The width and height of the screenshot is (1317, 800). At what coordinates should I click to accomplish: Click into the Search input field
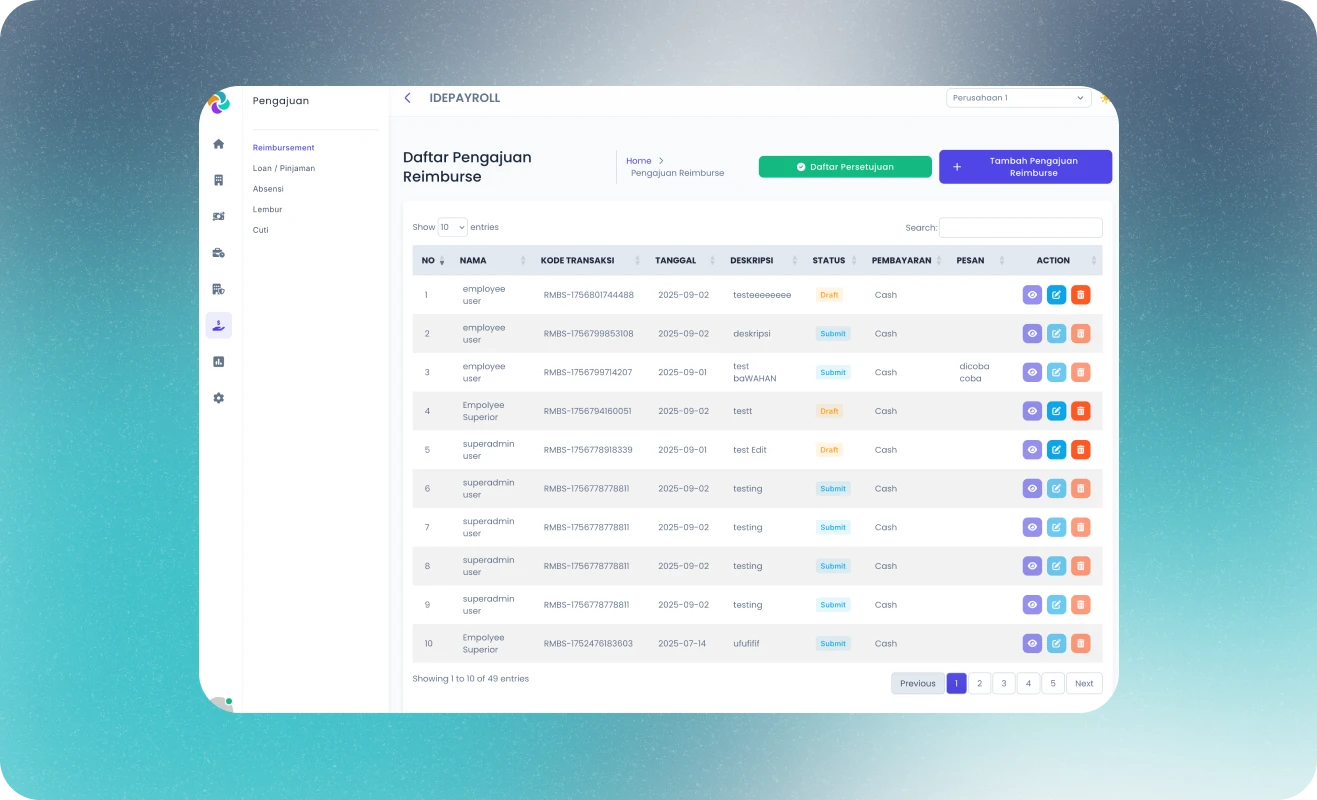1021,228
